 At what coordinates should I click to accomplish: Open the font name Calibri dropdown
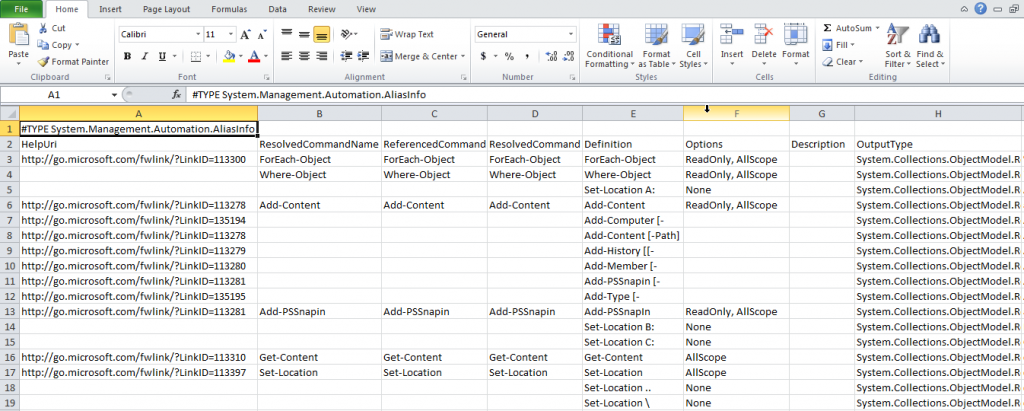tap(199, 35)
